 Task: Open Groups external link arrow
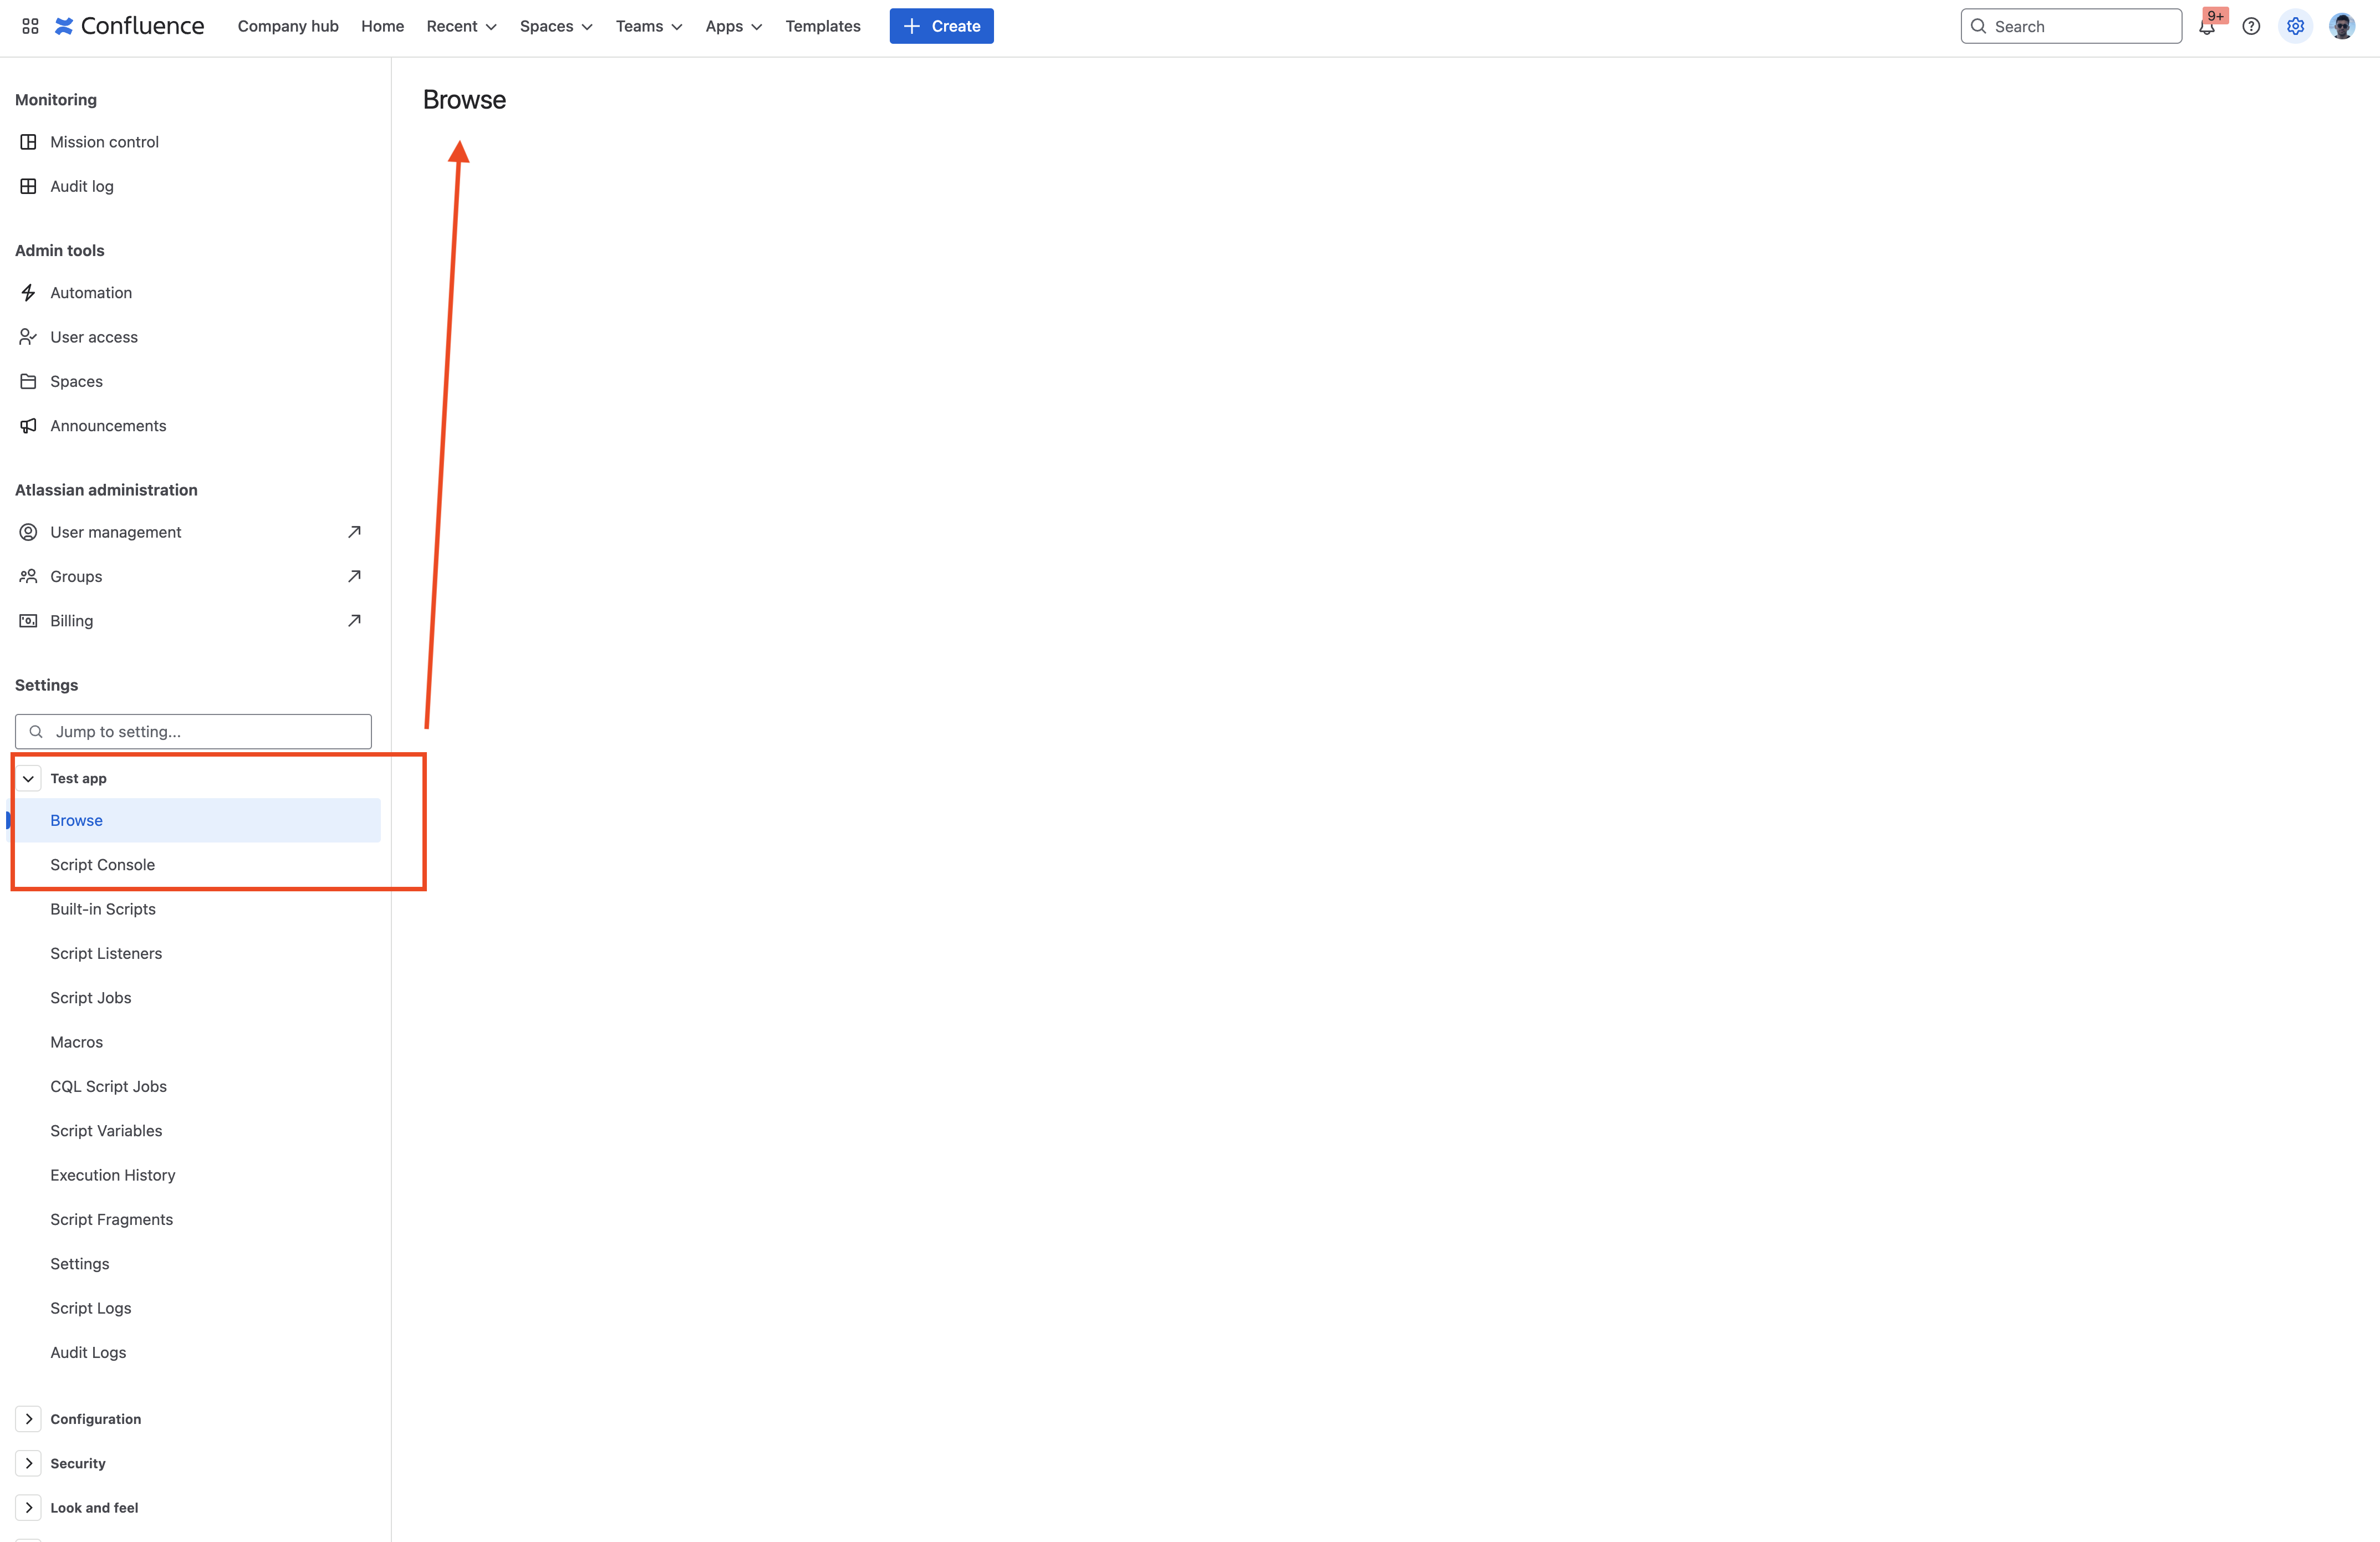coord(354,576)
